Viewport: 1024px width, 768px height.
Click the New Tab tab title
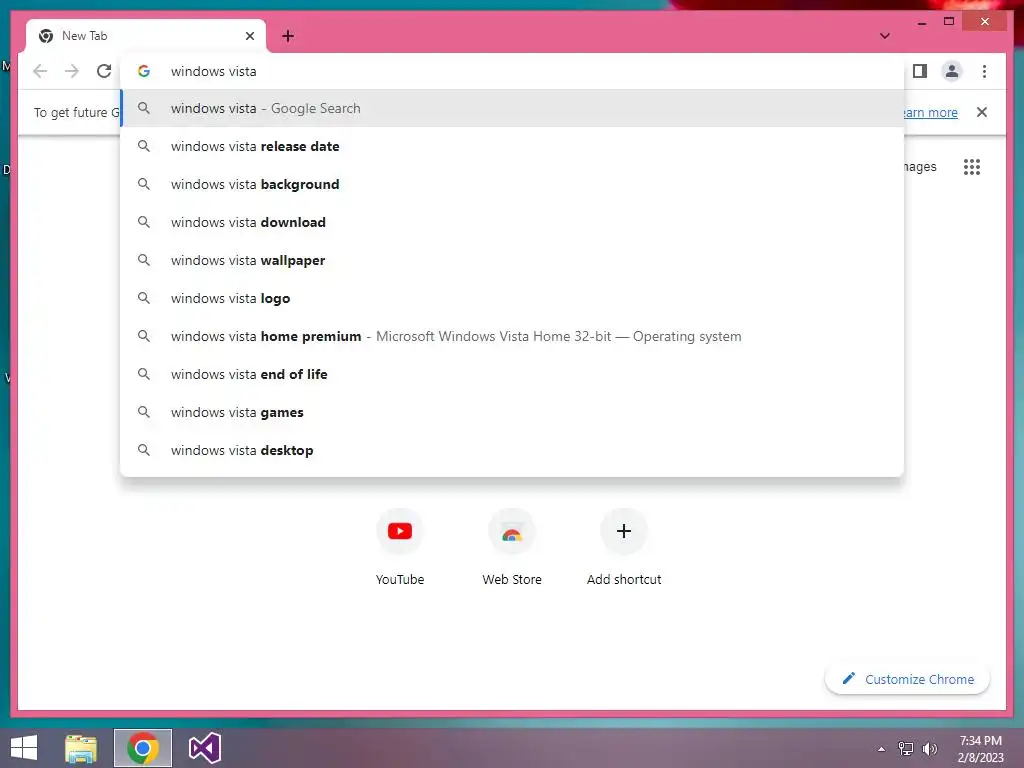pos(84,36)
